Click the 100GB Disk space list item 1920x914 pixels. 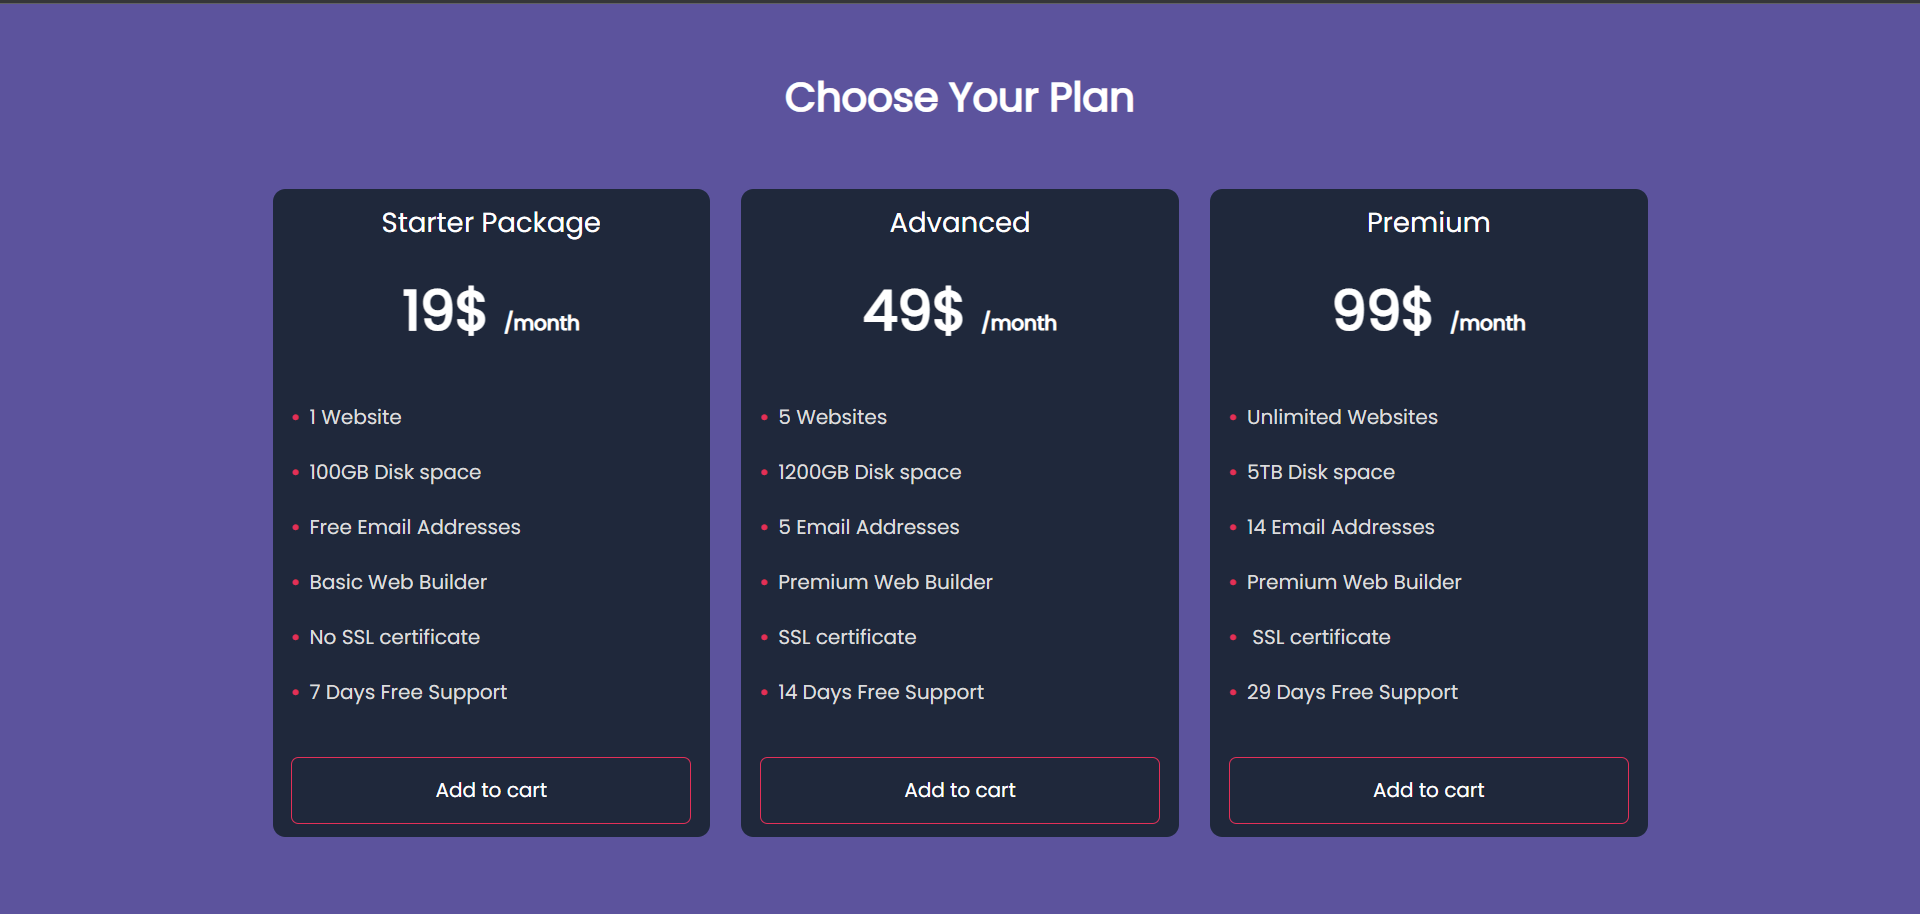point(394,472)
